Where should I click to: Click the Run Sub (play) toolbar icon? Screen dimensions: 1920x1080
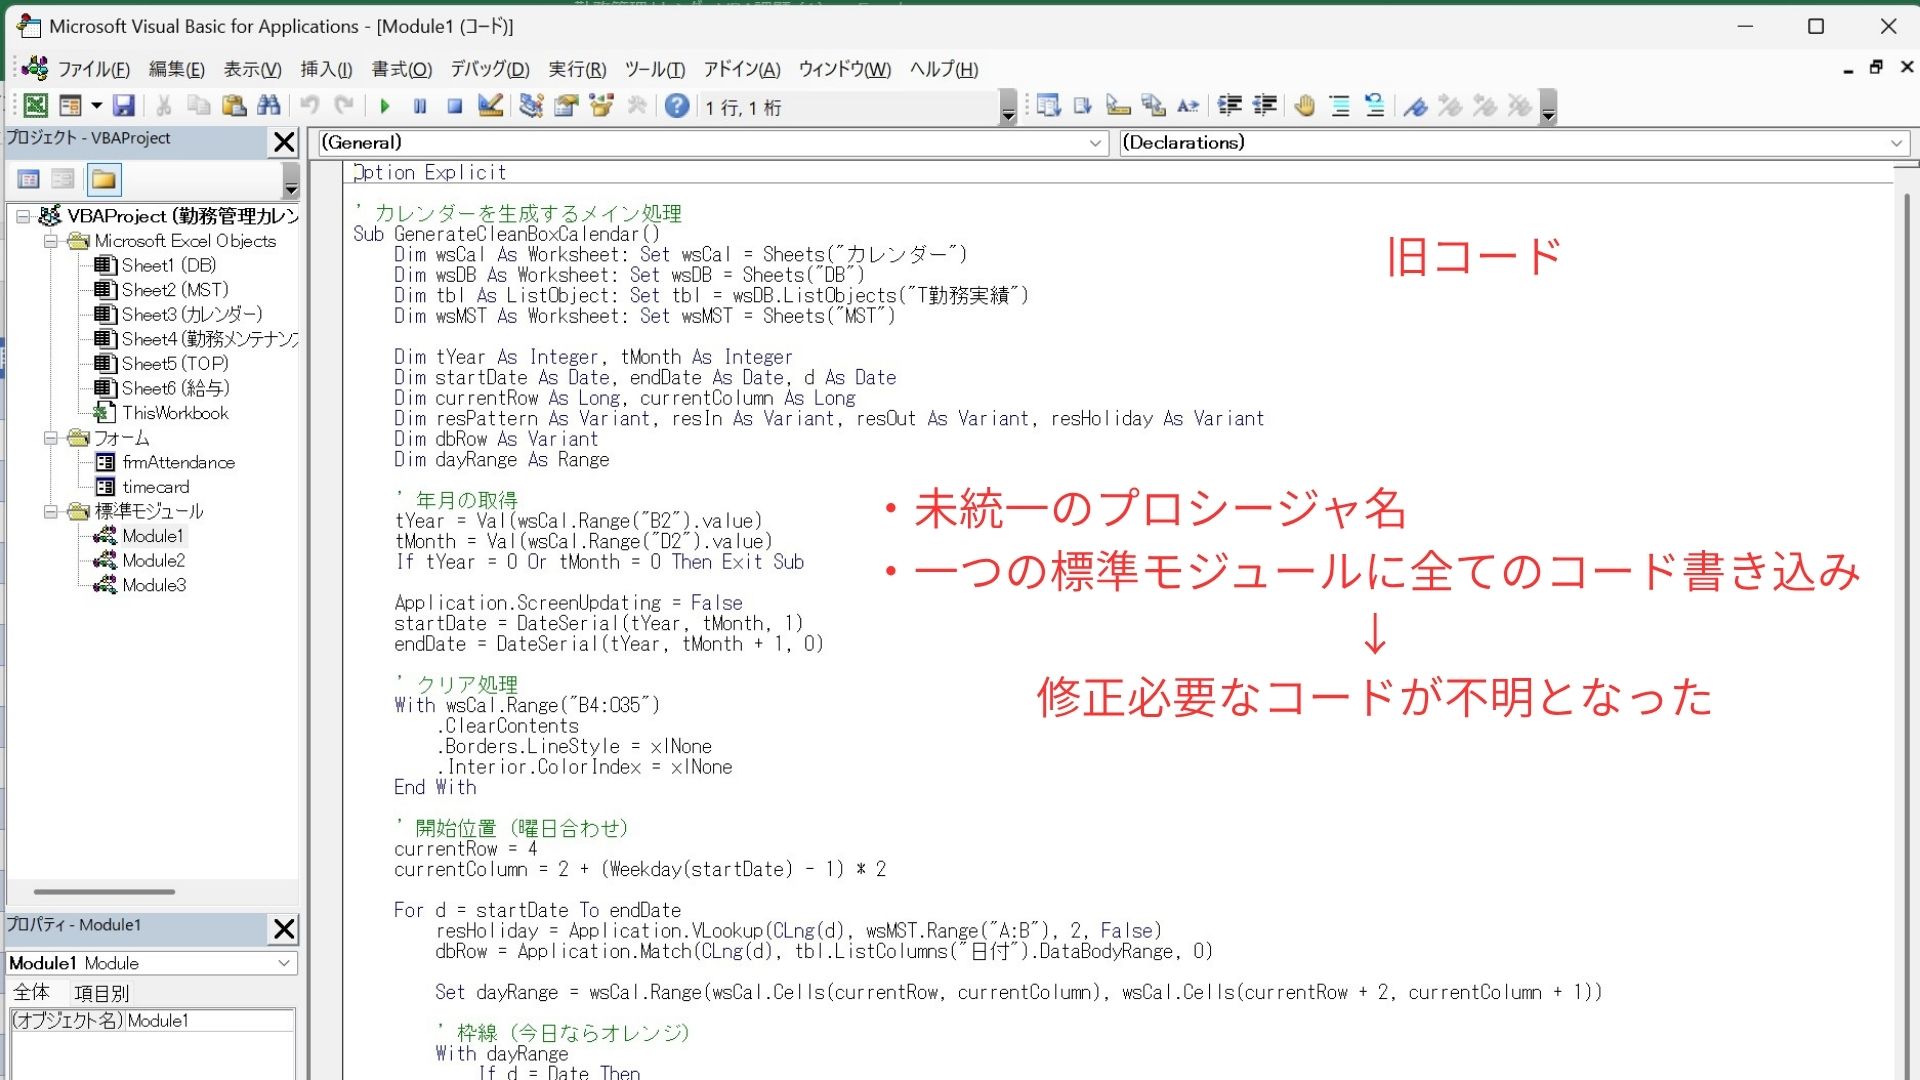[x=385, y=106]
